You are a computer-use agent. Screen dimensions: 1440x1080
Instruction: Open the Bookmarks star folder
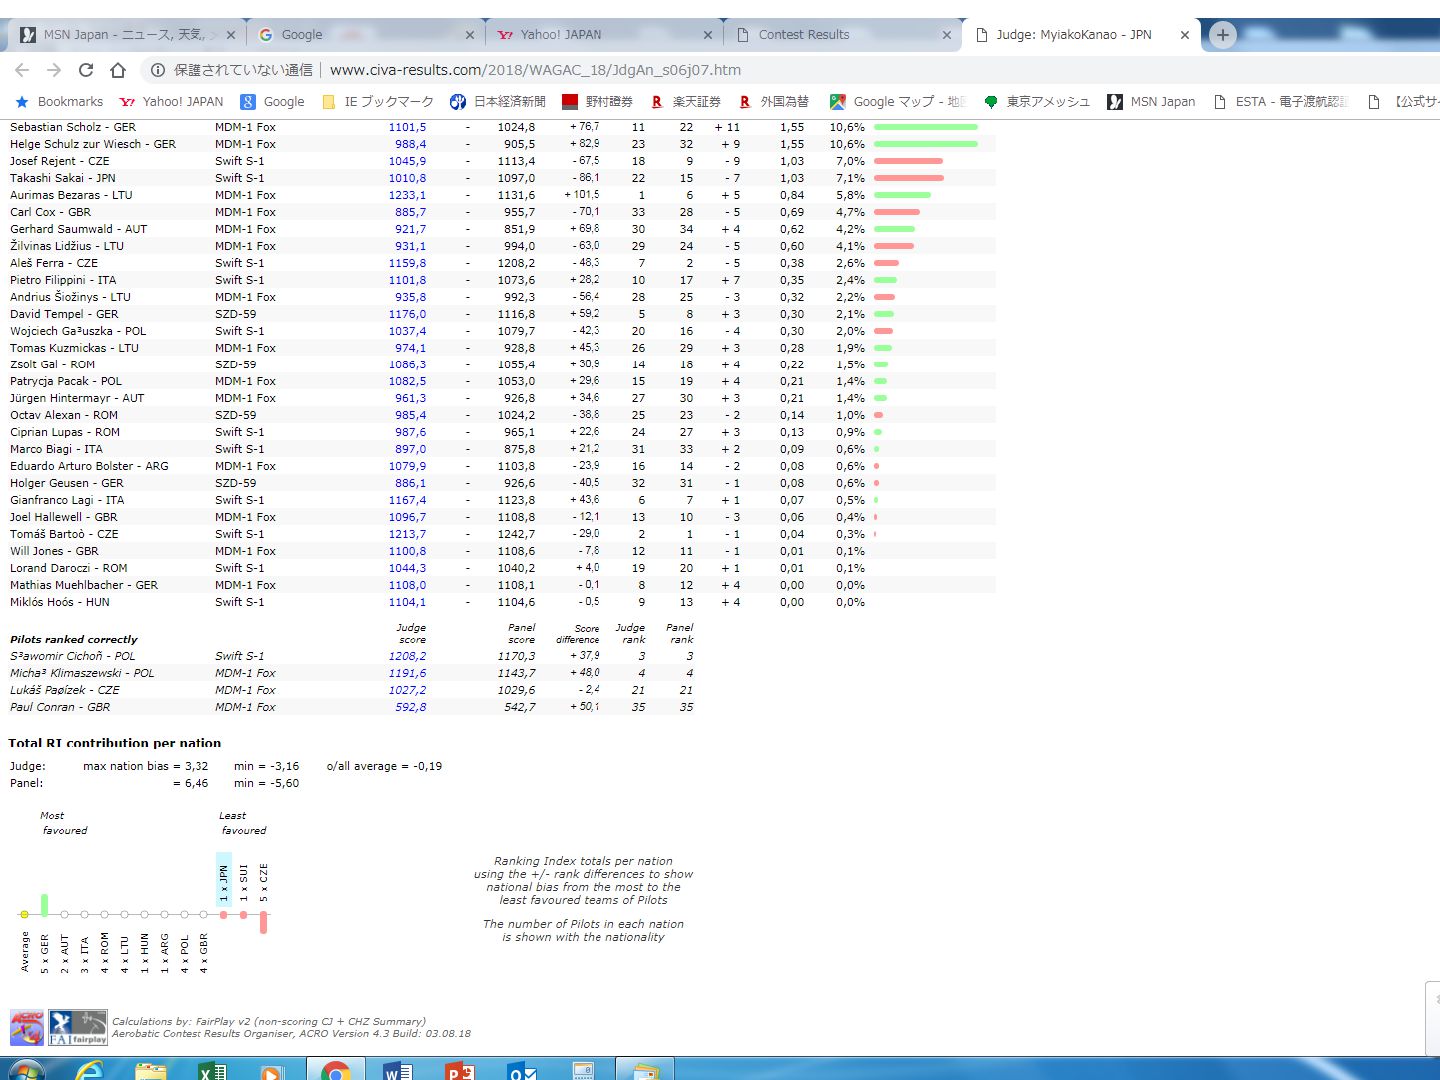[x=59, y=102]
